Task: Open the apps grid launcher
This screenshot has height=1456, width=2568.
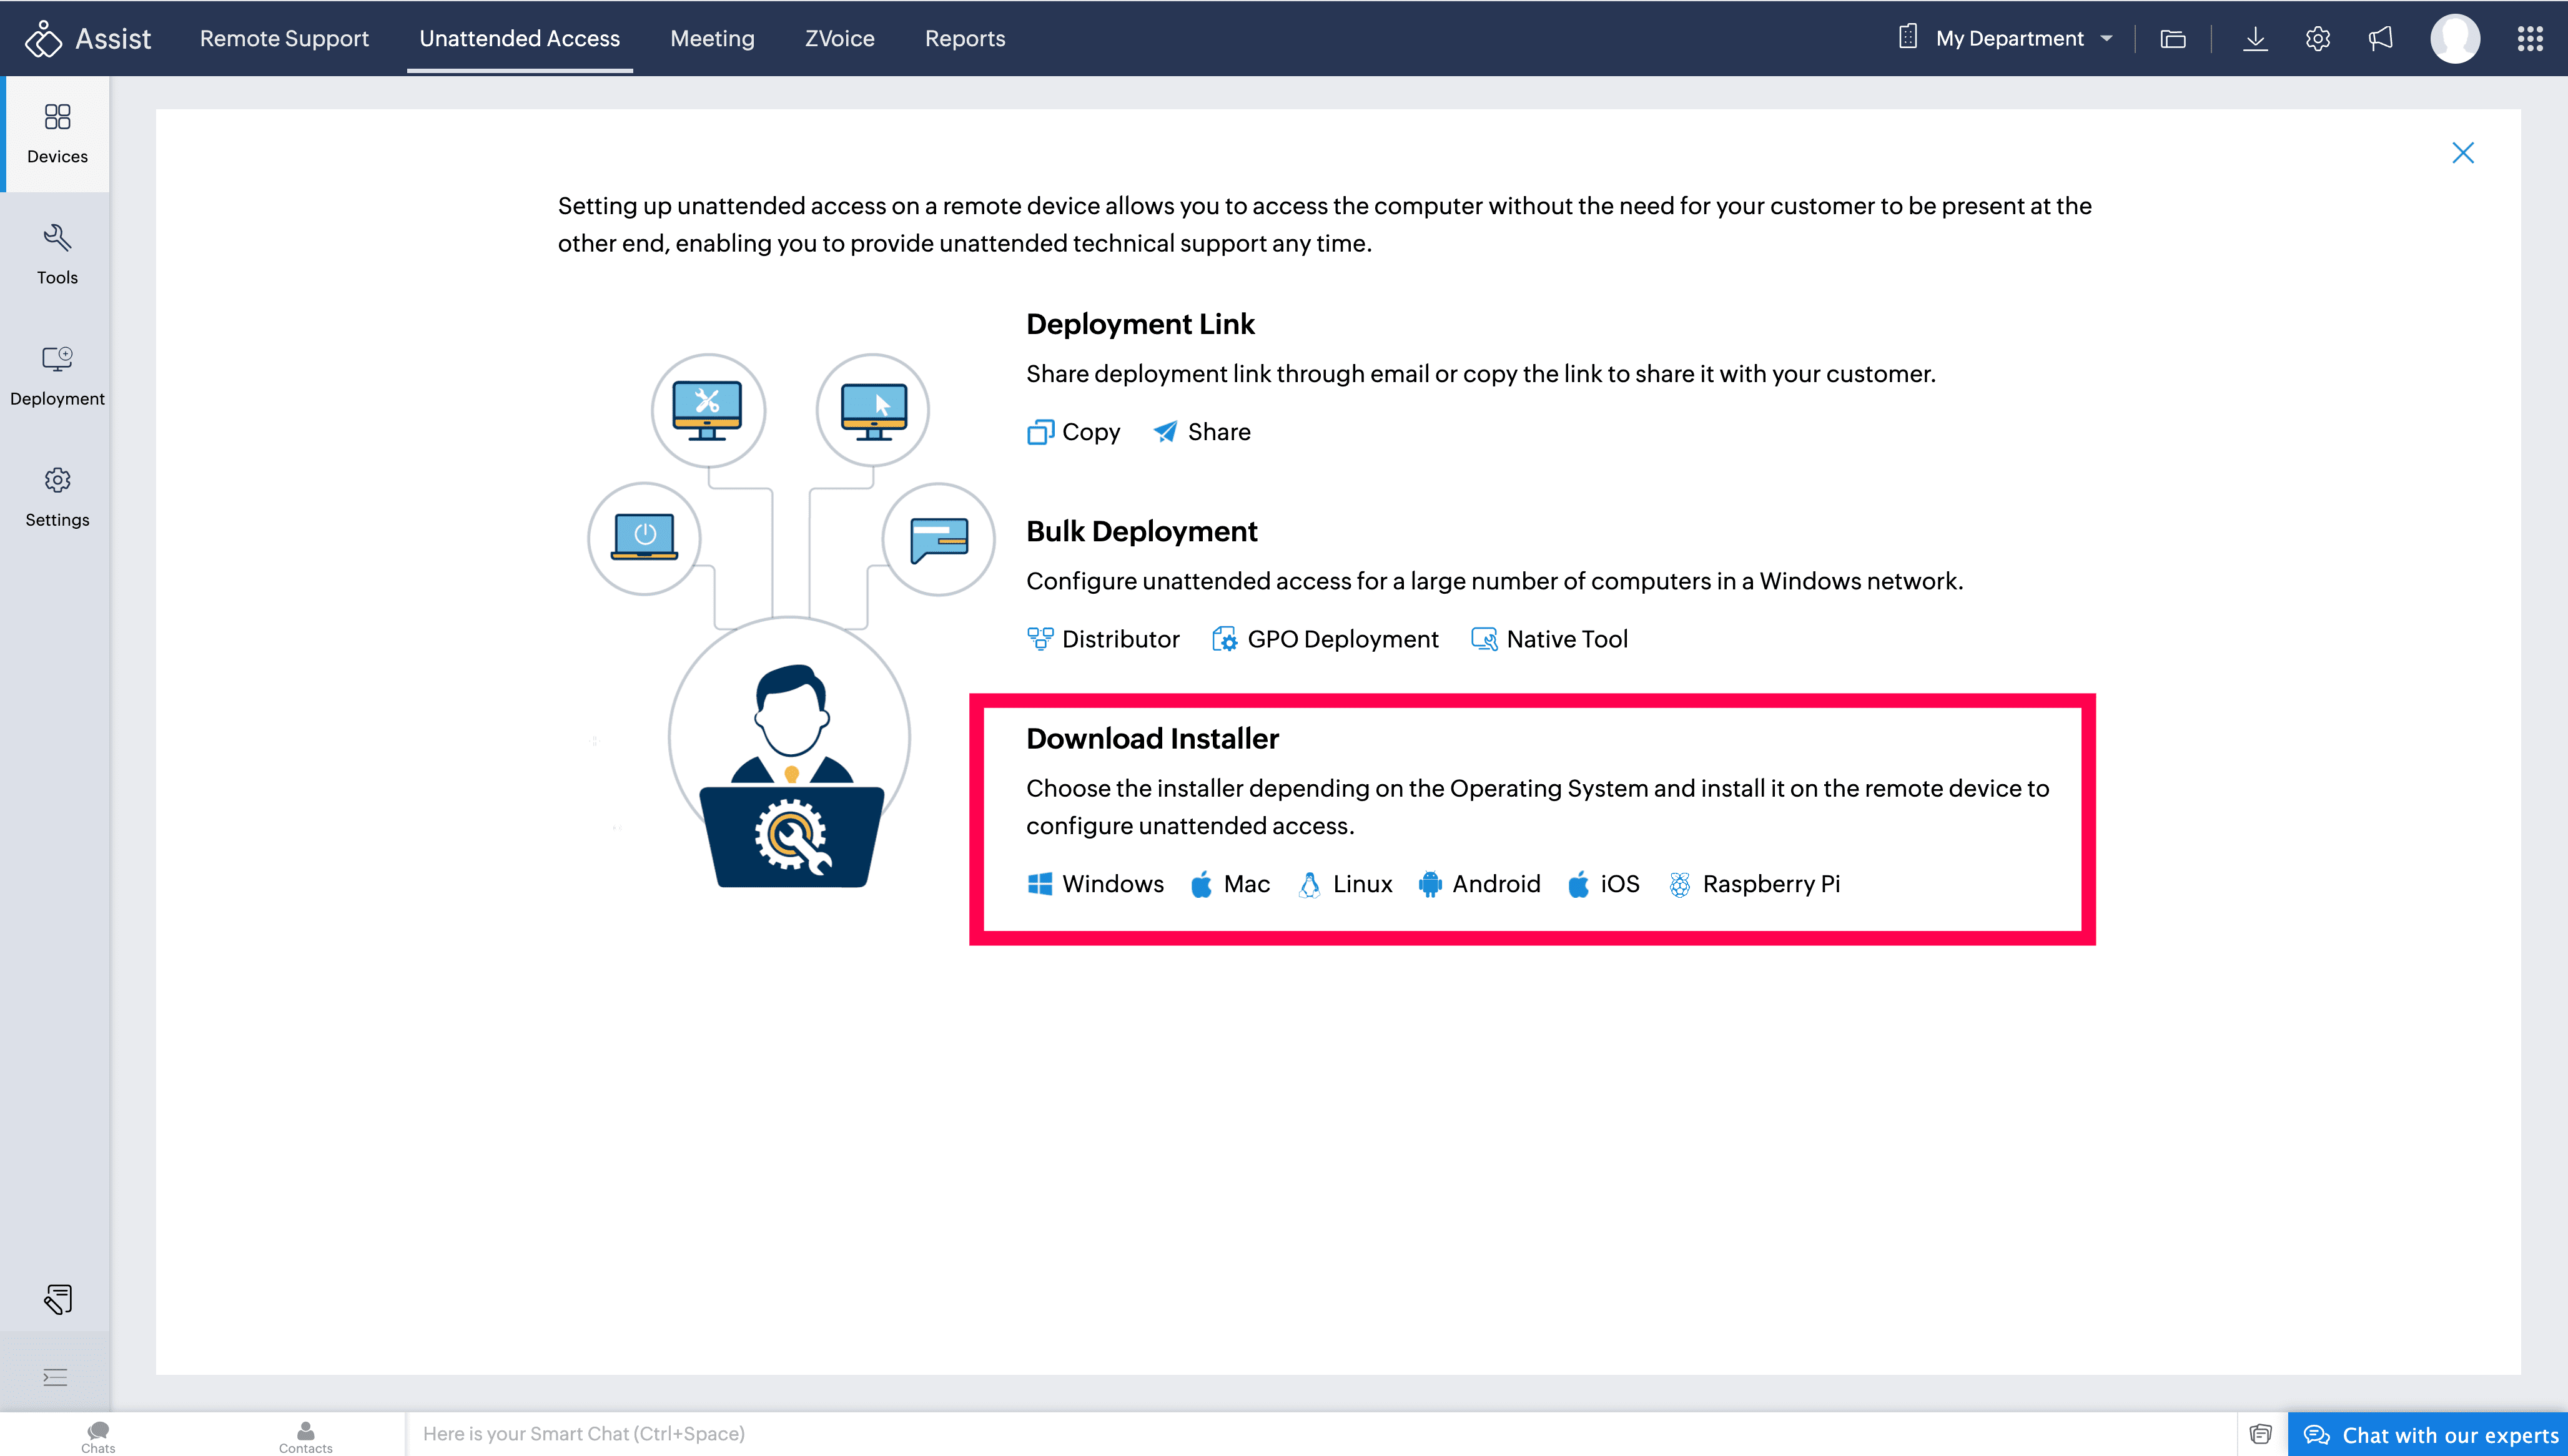Action: 2530,39
